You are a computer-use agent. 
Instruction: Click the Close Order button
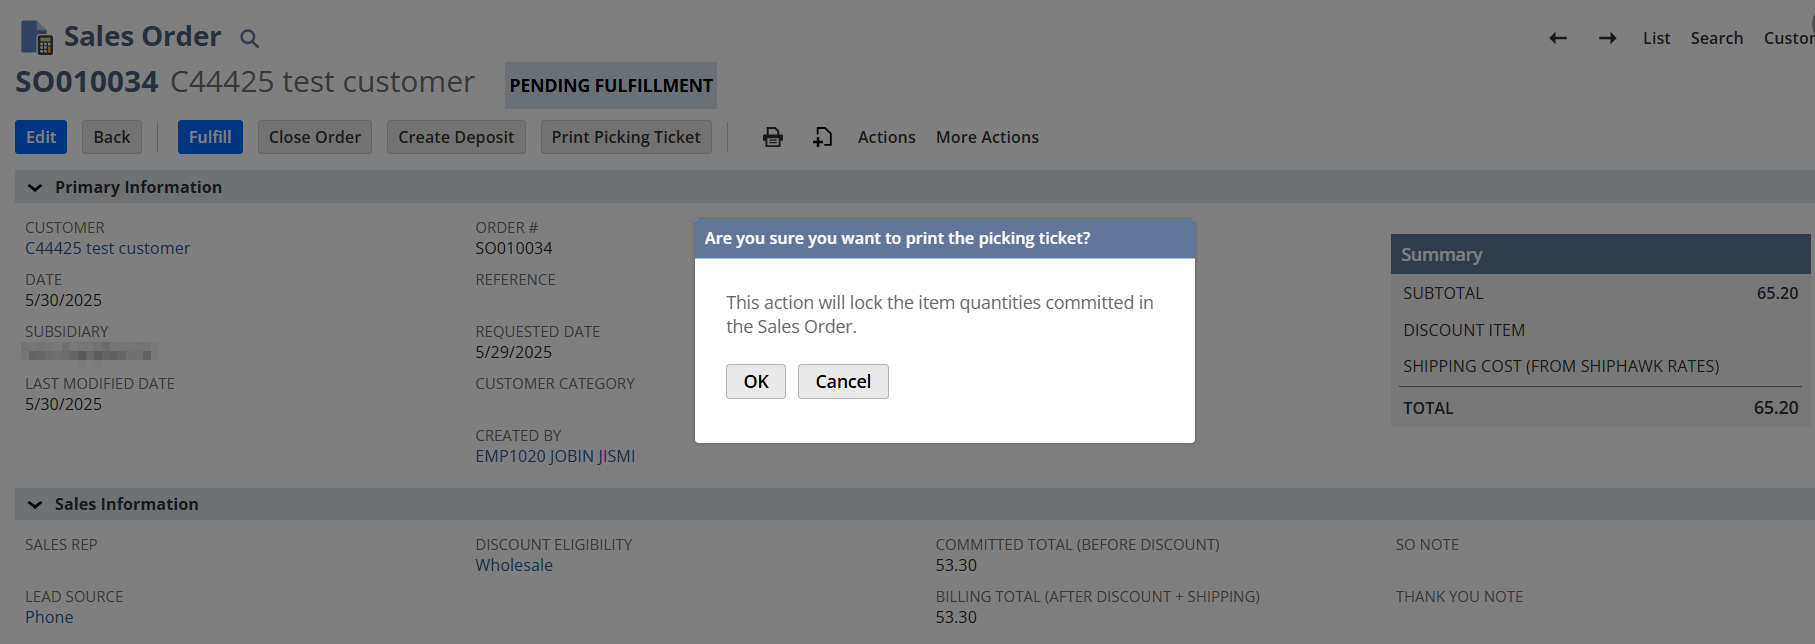(315, 137)
